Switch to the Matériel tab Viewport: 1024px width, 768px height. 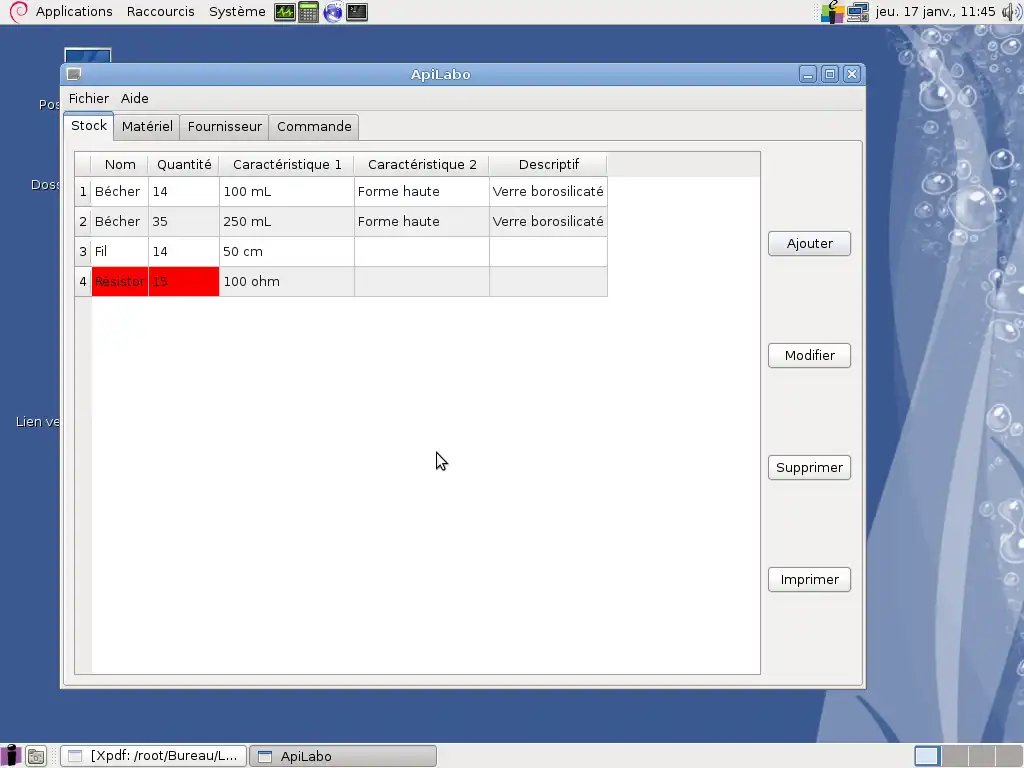click(x=147, y=127)
